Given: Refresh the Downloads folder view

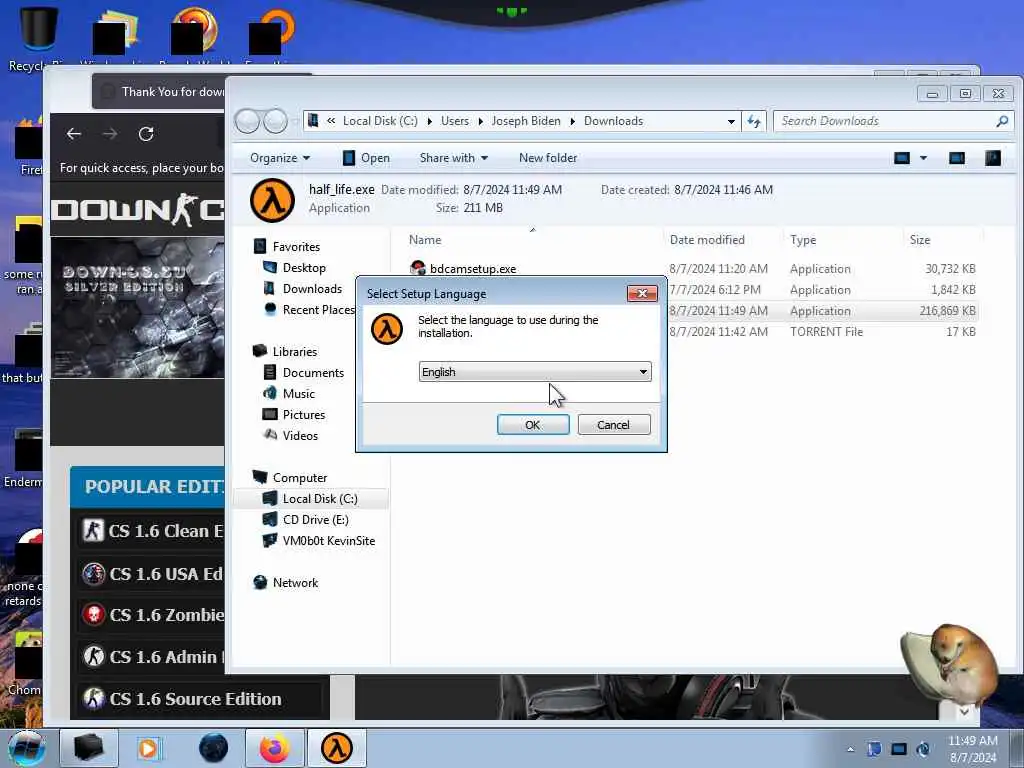Looking at the screenshot, I should click(754, 121).
